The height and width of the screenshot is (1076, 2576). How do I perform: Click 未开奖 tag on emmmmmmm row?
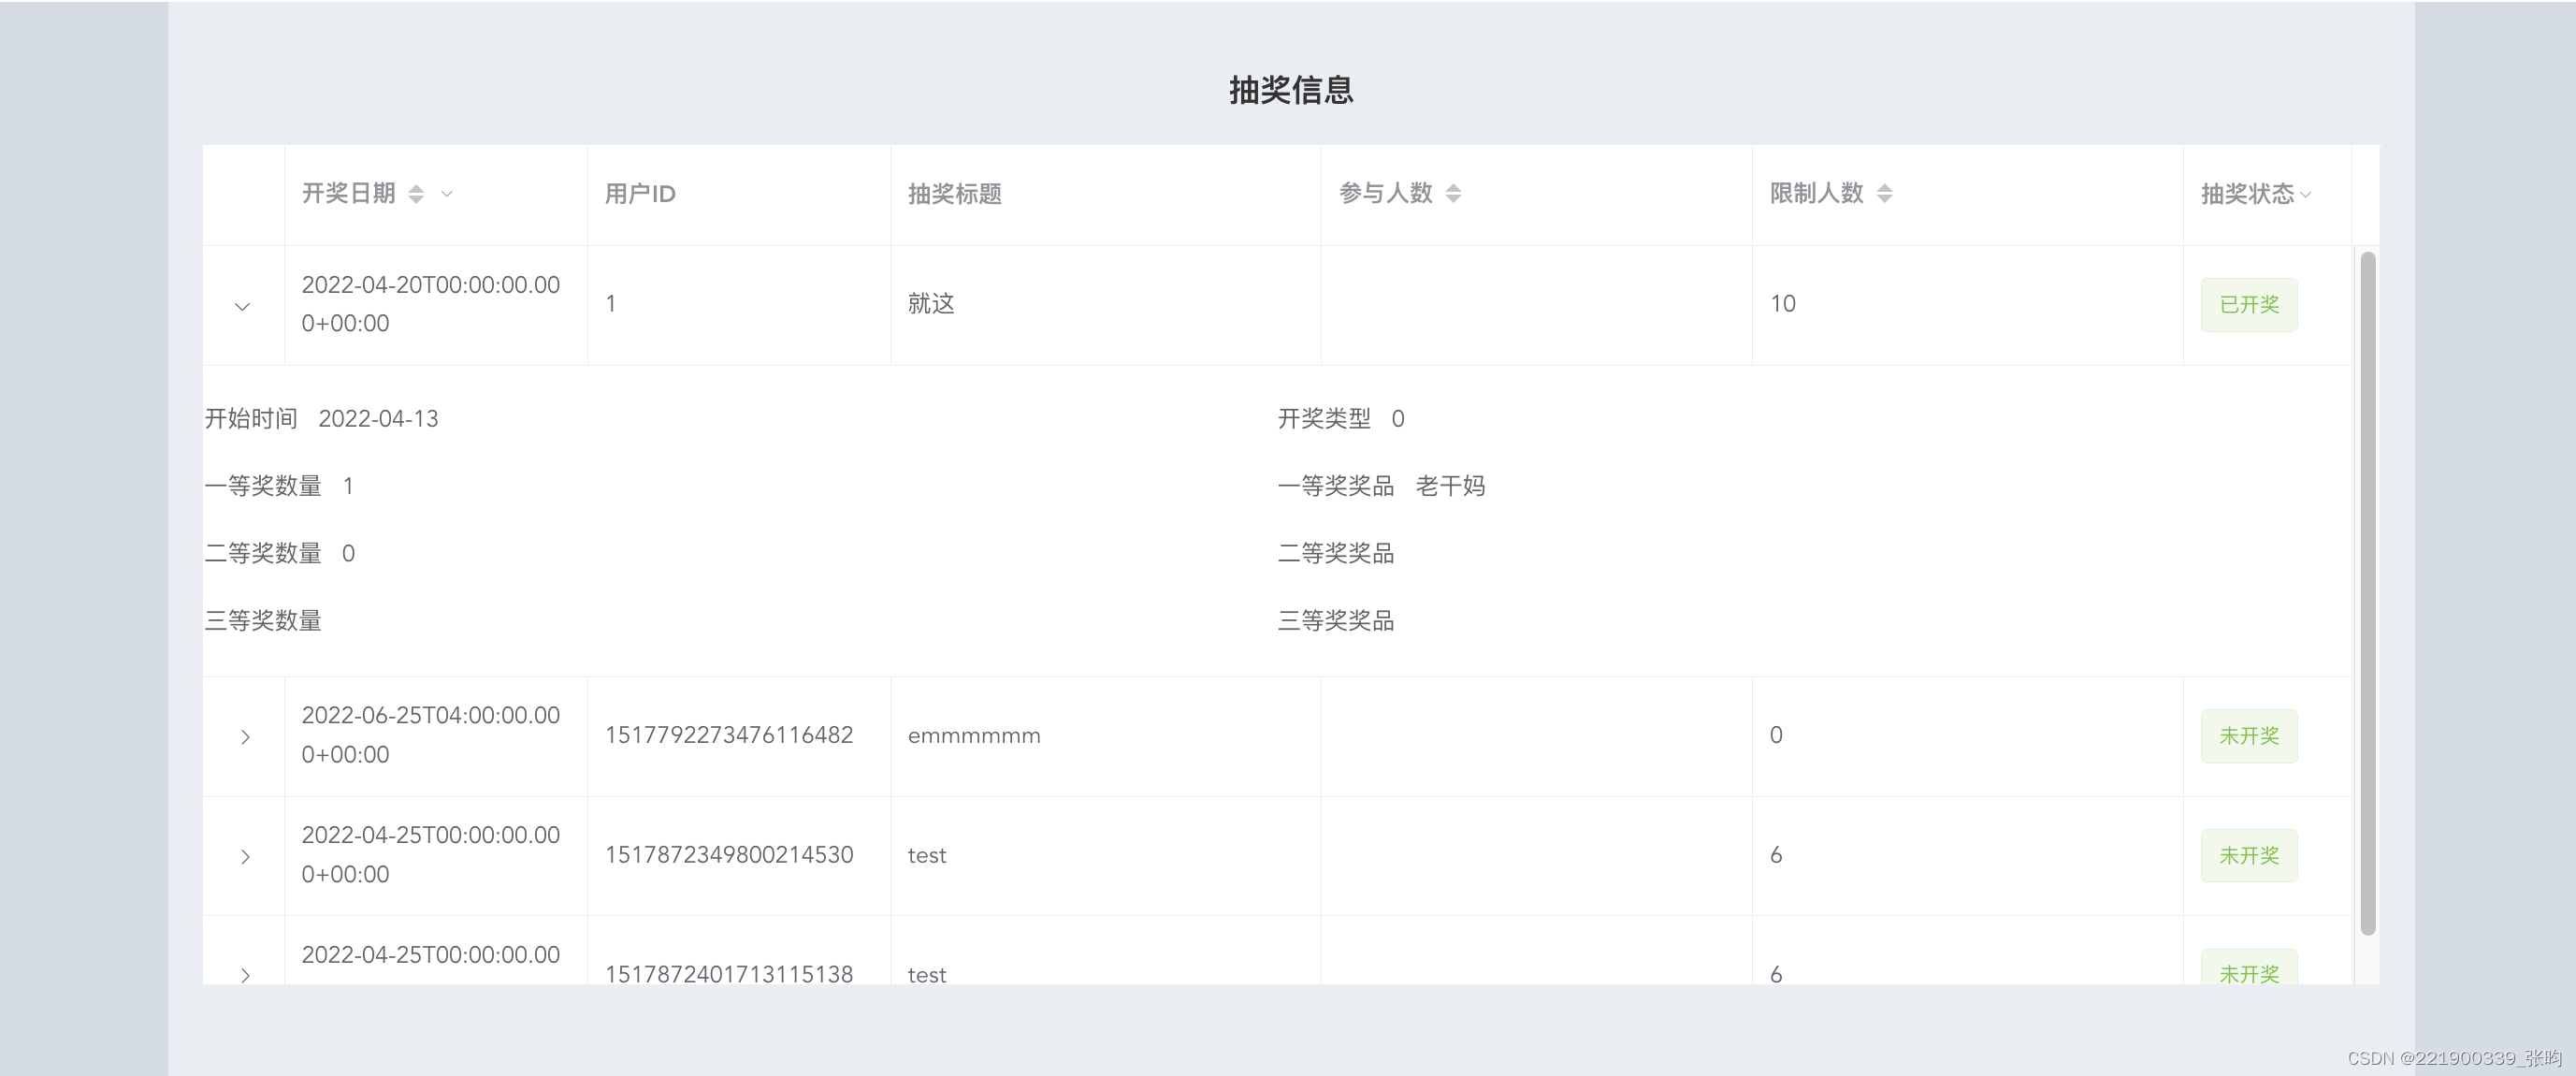pos(2249,736)
